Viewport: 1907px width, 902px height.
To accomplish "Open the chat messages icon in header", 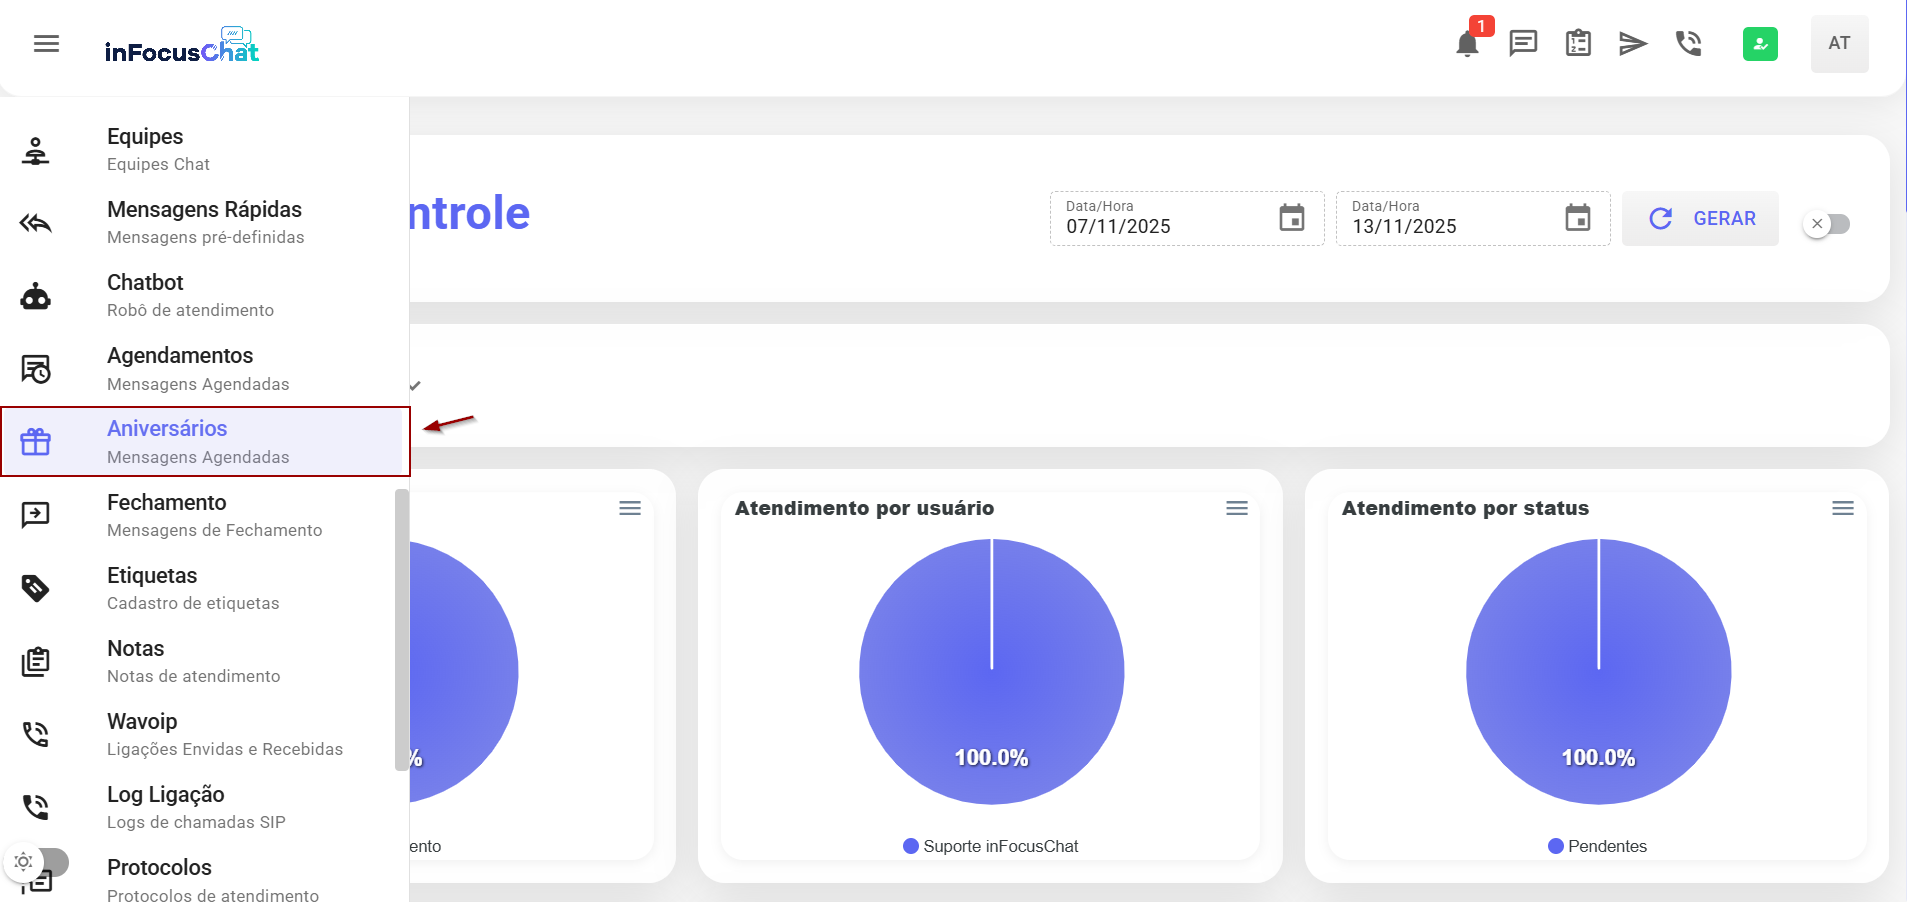I will click(1523, 43).
